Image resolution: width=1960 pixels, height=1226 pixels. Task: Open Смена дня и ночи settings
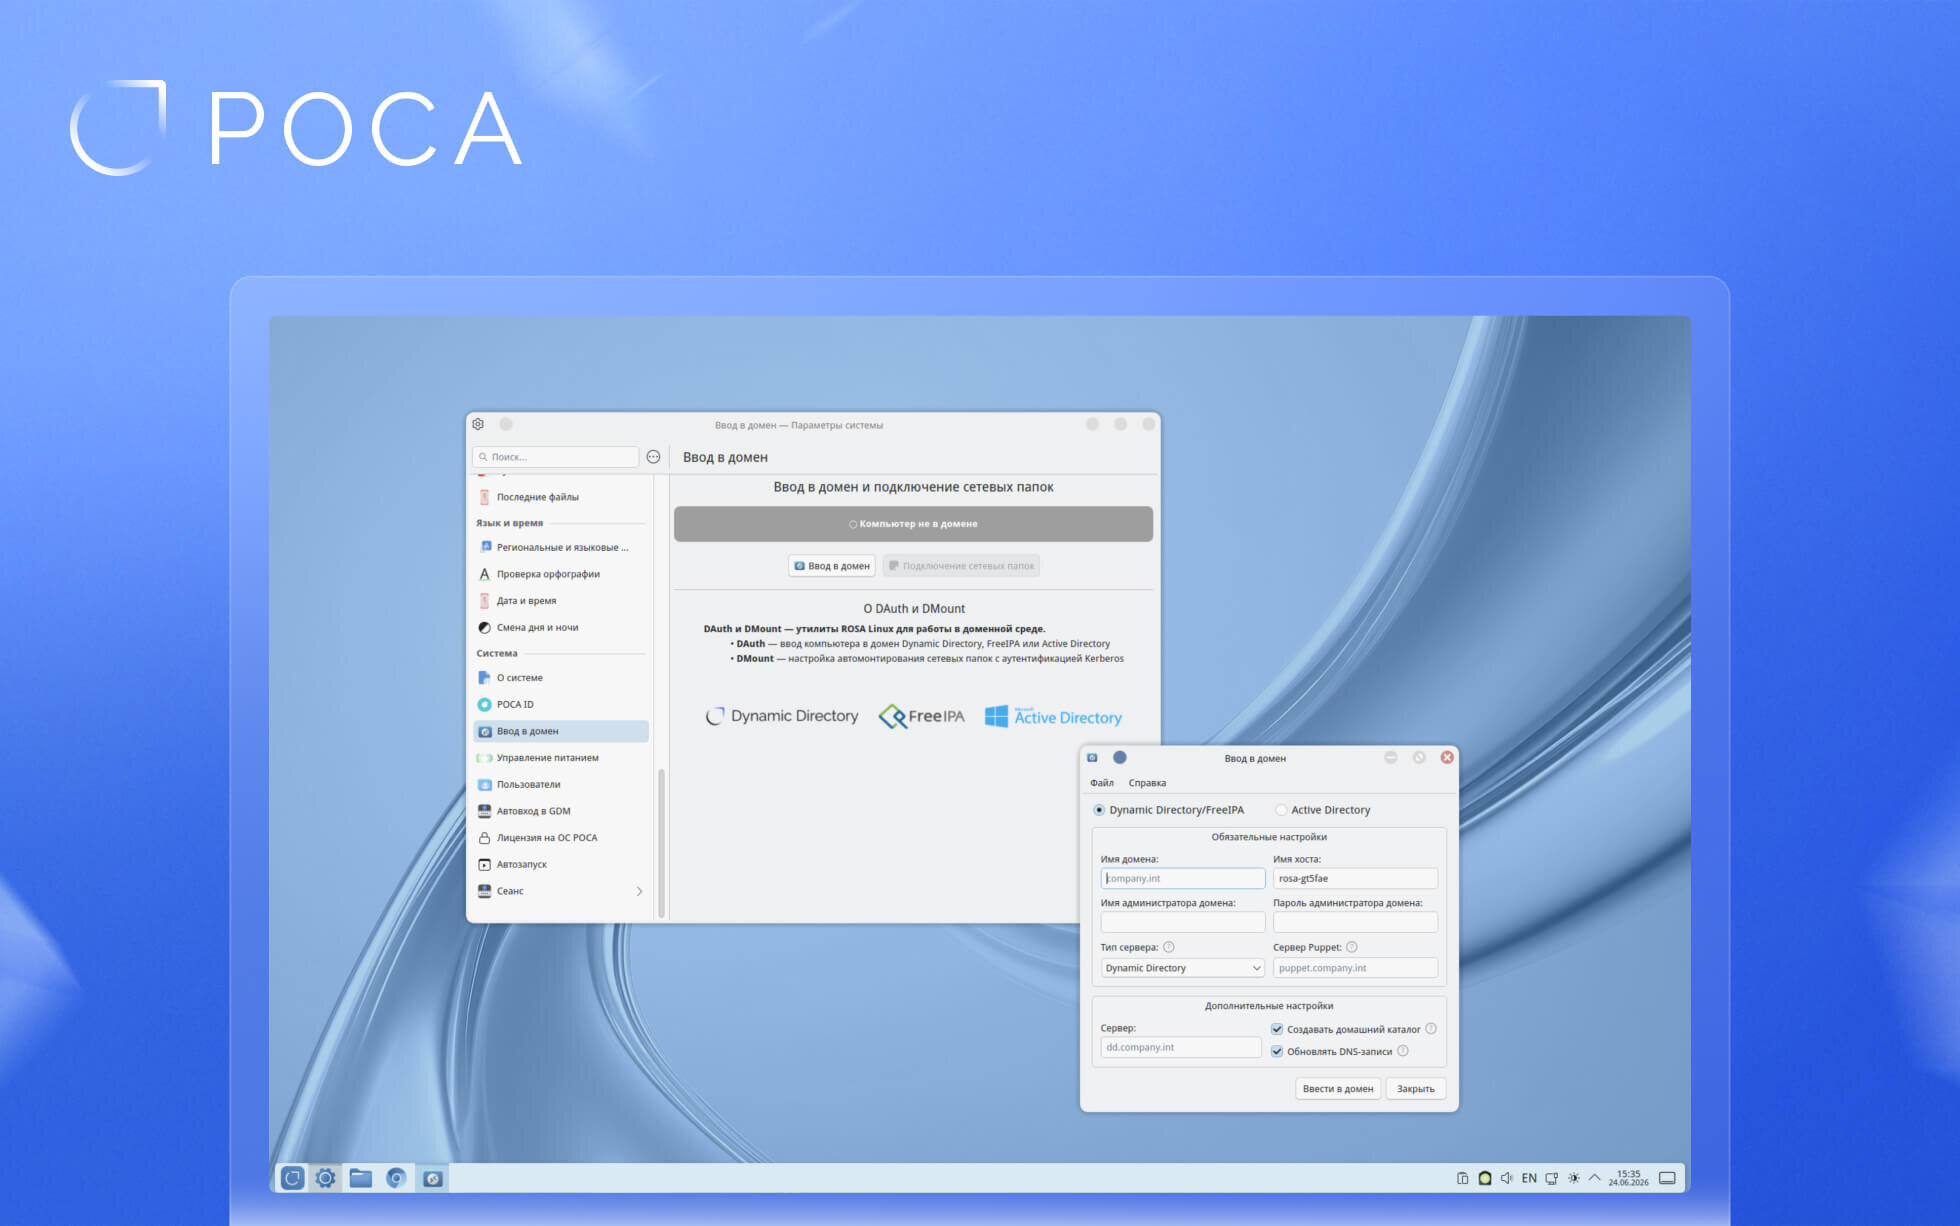tap(561, 628)
